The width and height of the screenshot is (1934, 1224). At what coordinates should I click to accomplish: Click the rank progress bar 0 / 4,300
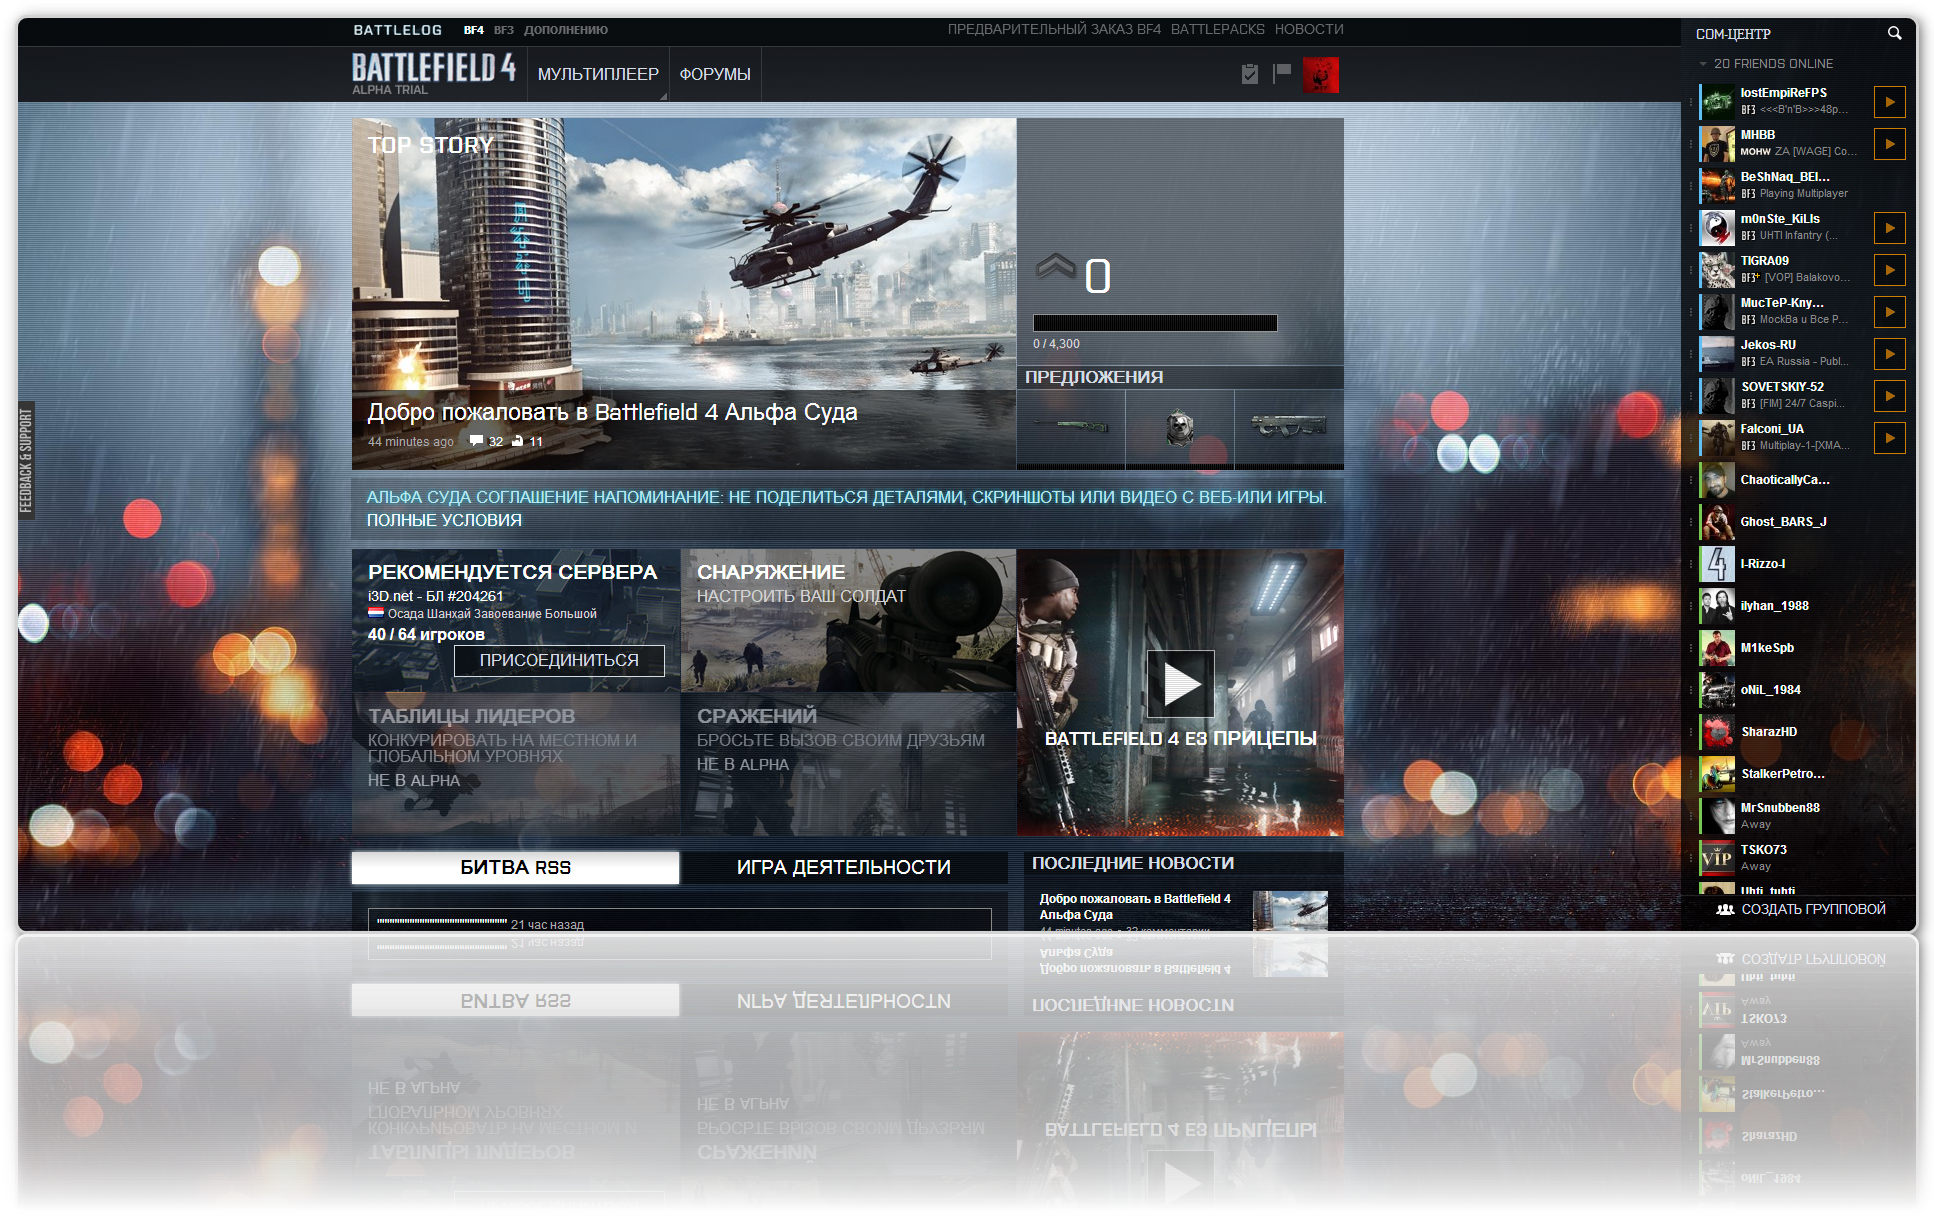[x=1155, y=323]
